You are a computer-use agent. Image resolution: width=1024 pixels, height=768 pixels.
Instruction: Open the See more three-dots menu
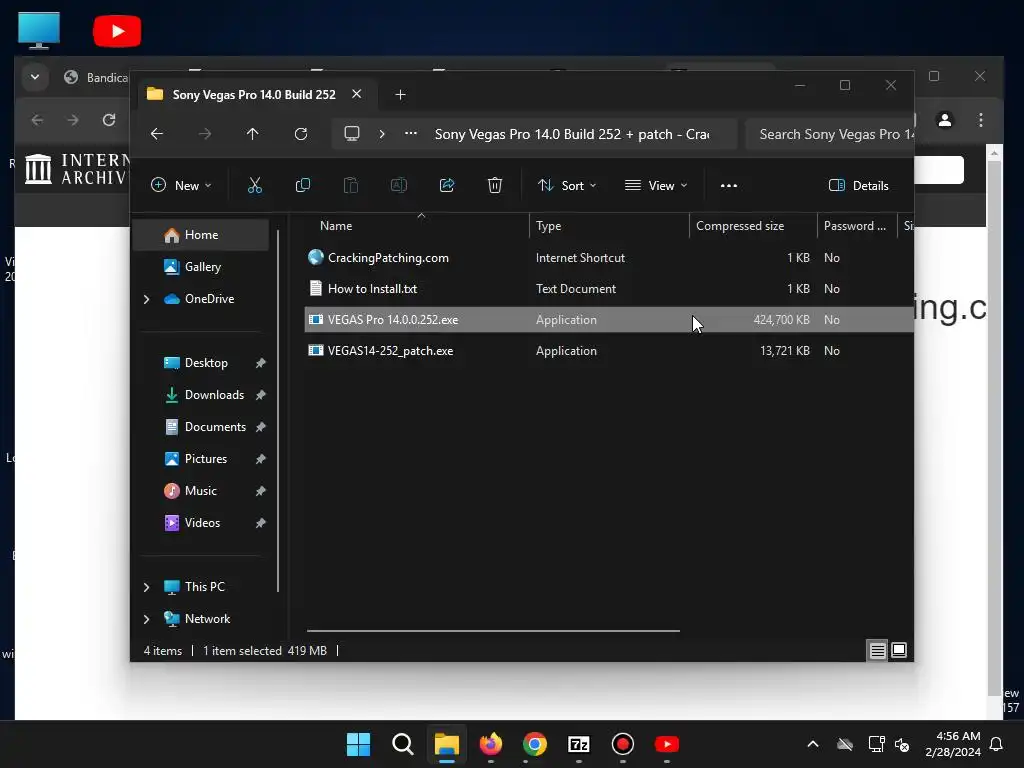729,185
